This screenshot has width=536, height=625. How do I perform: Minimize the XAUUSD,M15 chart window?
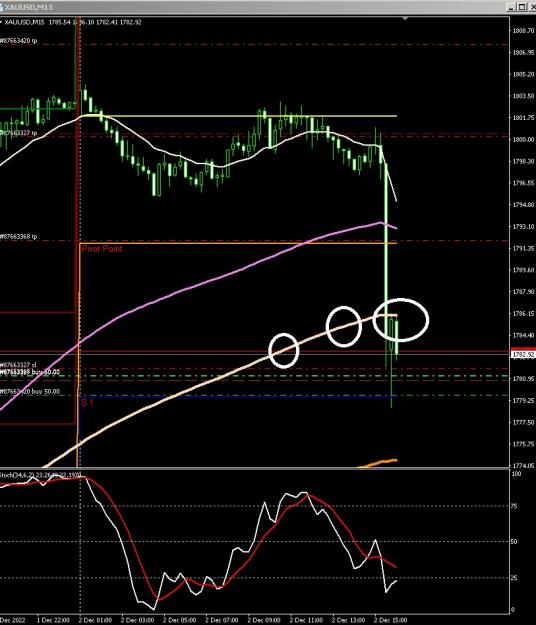(512, 7)
